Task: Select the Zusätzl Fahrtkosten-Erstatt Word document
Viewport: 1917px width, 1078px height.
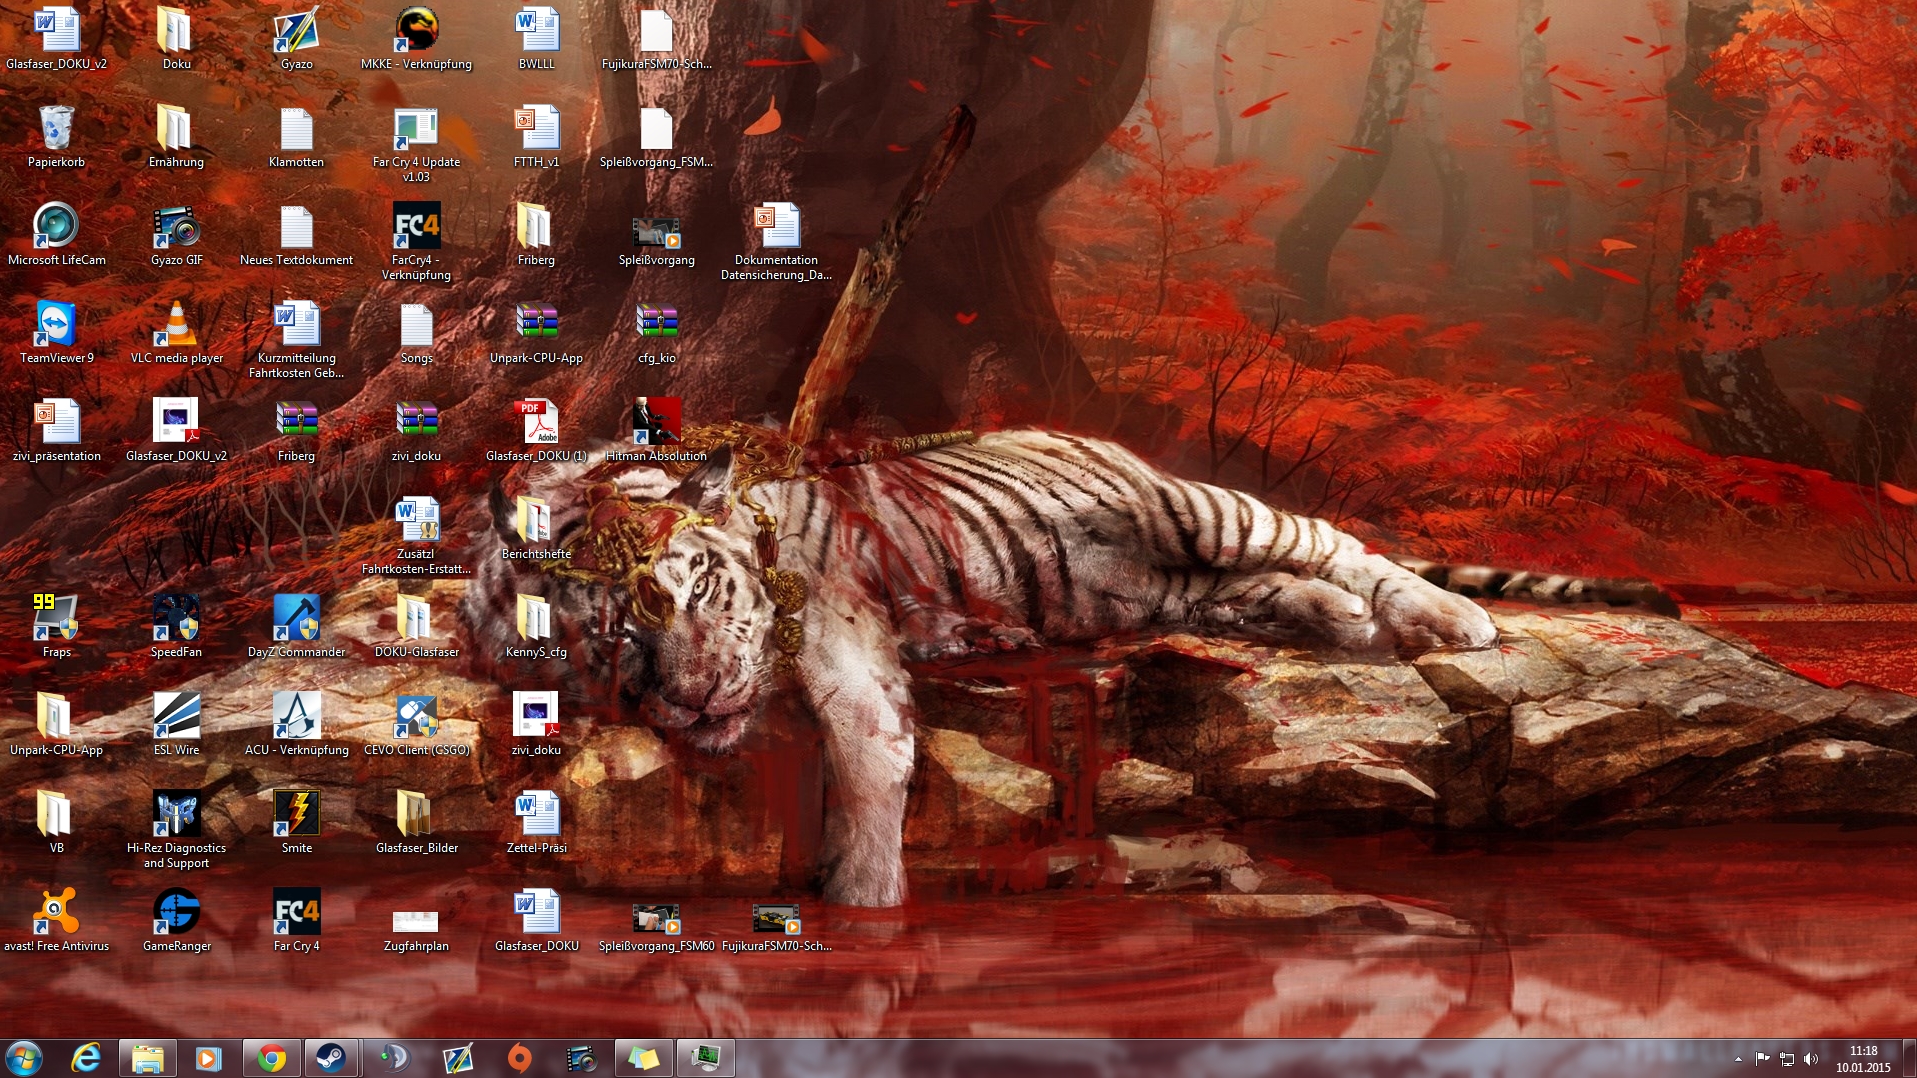Action: point(416,535)
